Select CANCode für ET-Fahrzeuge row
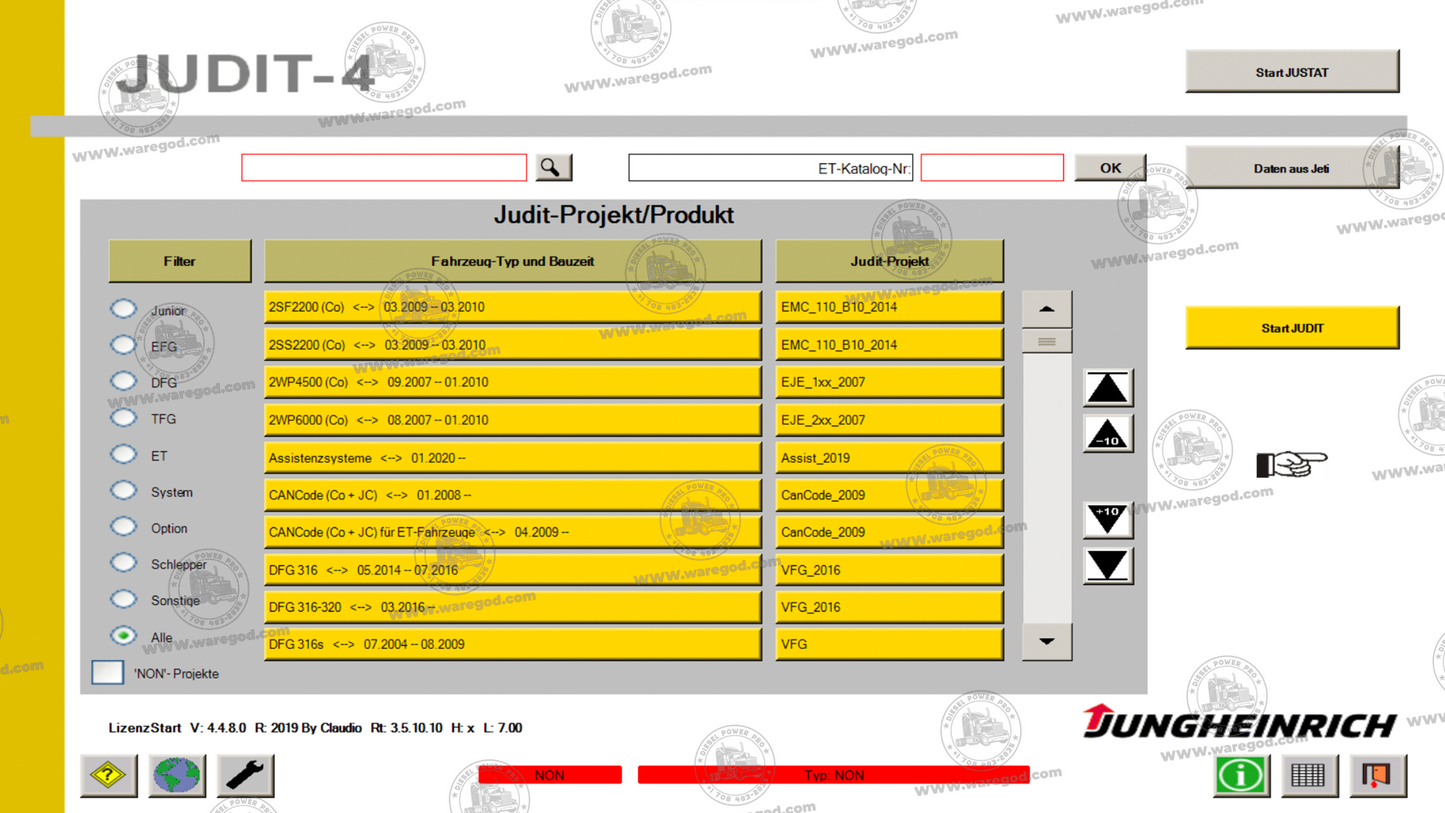Screen dimensions: 1445x813 tap(513, 532)
